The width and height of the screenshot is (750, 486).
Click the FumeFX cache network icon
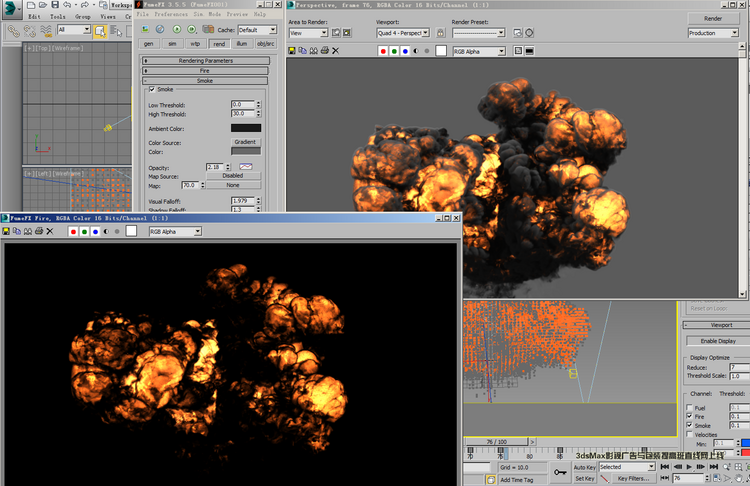(208, 29)
